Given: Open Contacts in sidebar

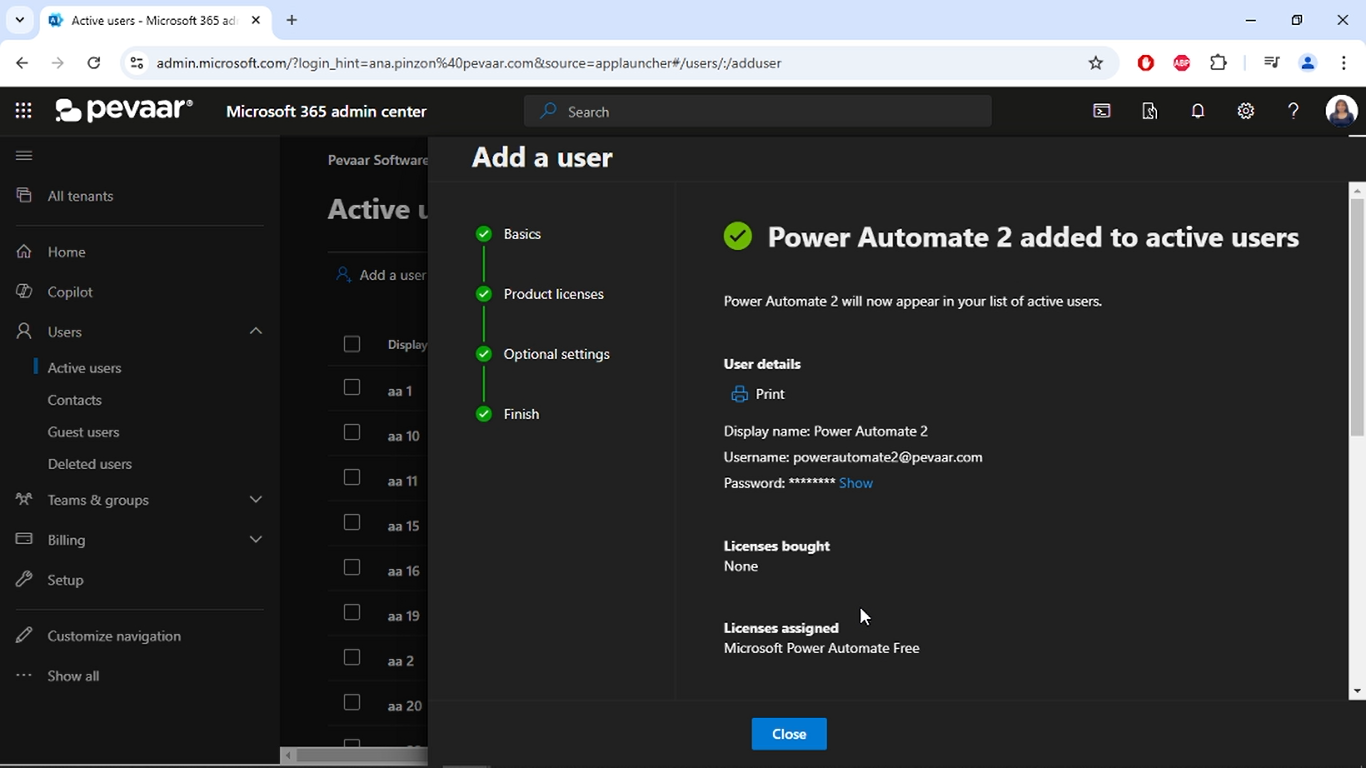Looking at the screenshot, I should (x=75, y=400).
